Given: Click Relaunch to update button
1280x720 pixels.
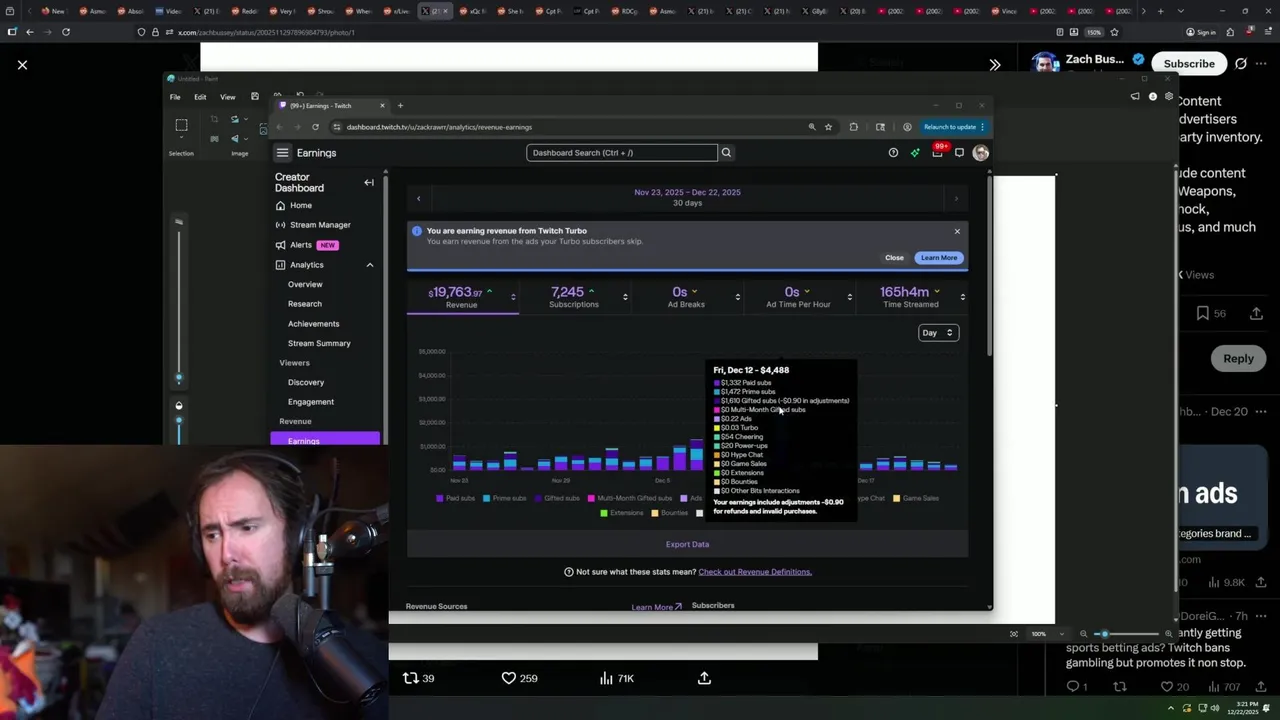Looking at the screenshot, I should (954, 127).
